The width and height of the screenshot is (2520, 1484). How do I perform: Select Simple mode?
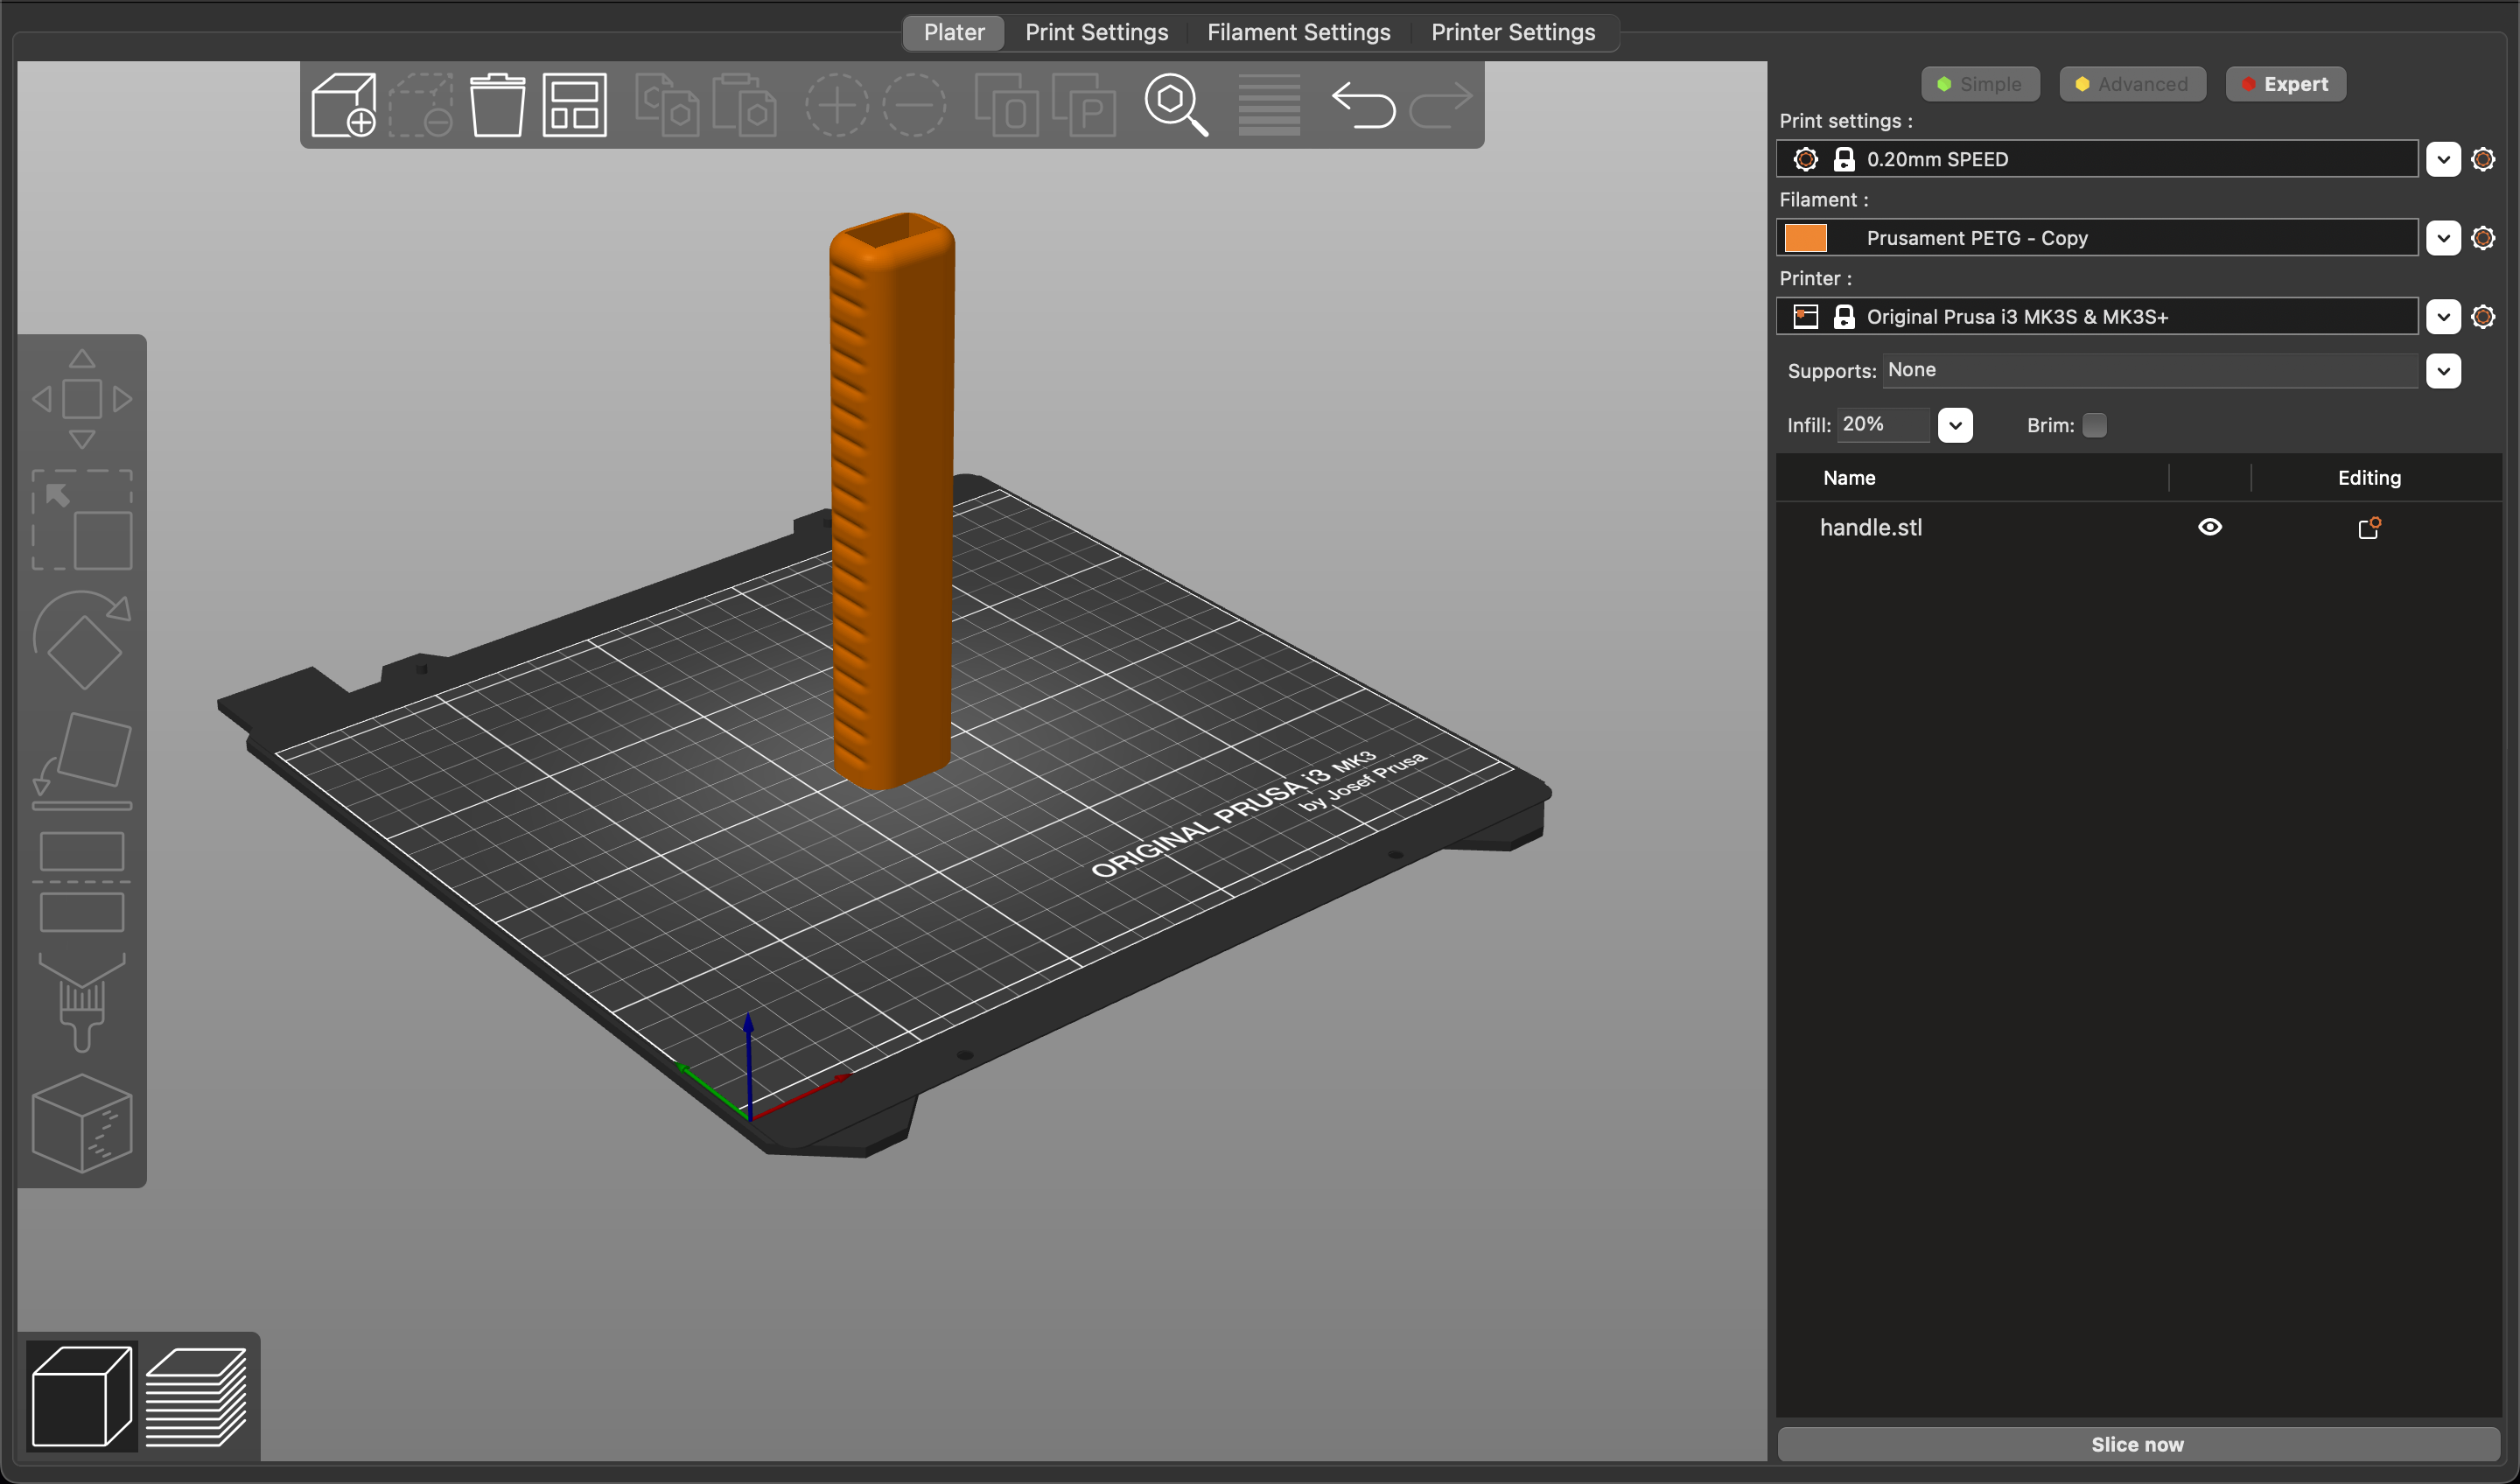pos(1980,84)
